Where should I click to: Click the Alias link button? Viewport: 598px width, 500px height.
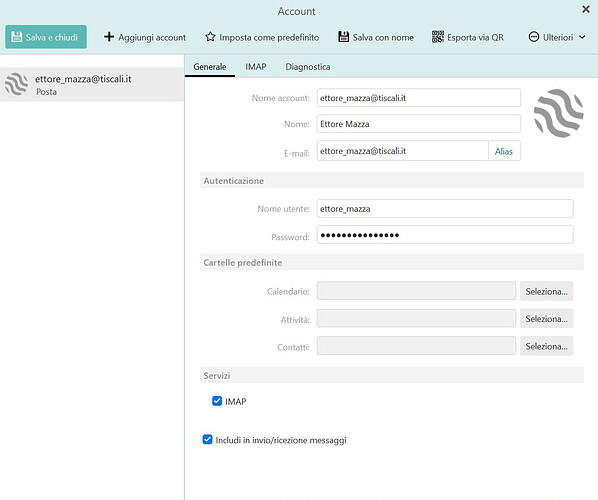(504, 151)
